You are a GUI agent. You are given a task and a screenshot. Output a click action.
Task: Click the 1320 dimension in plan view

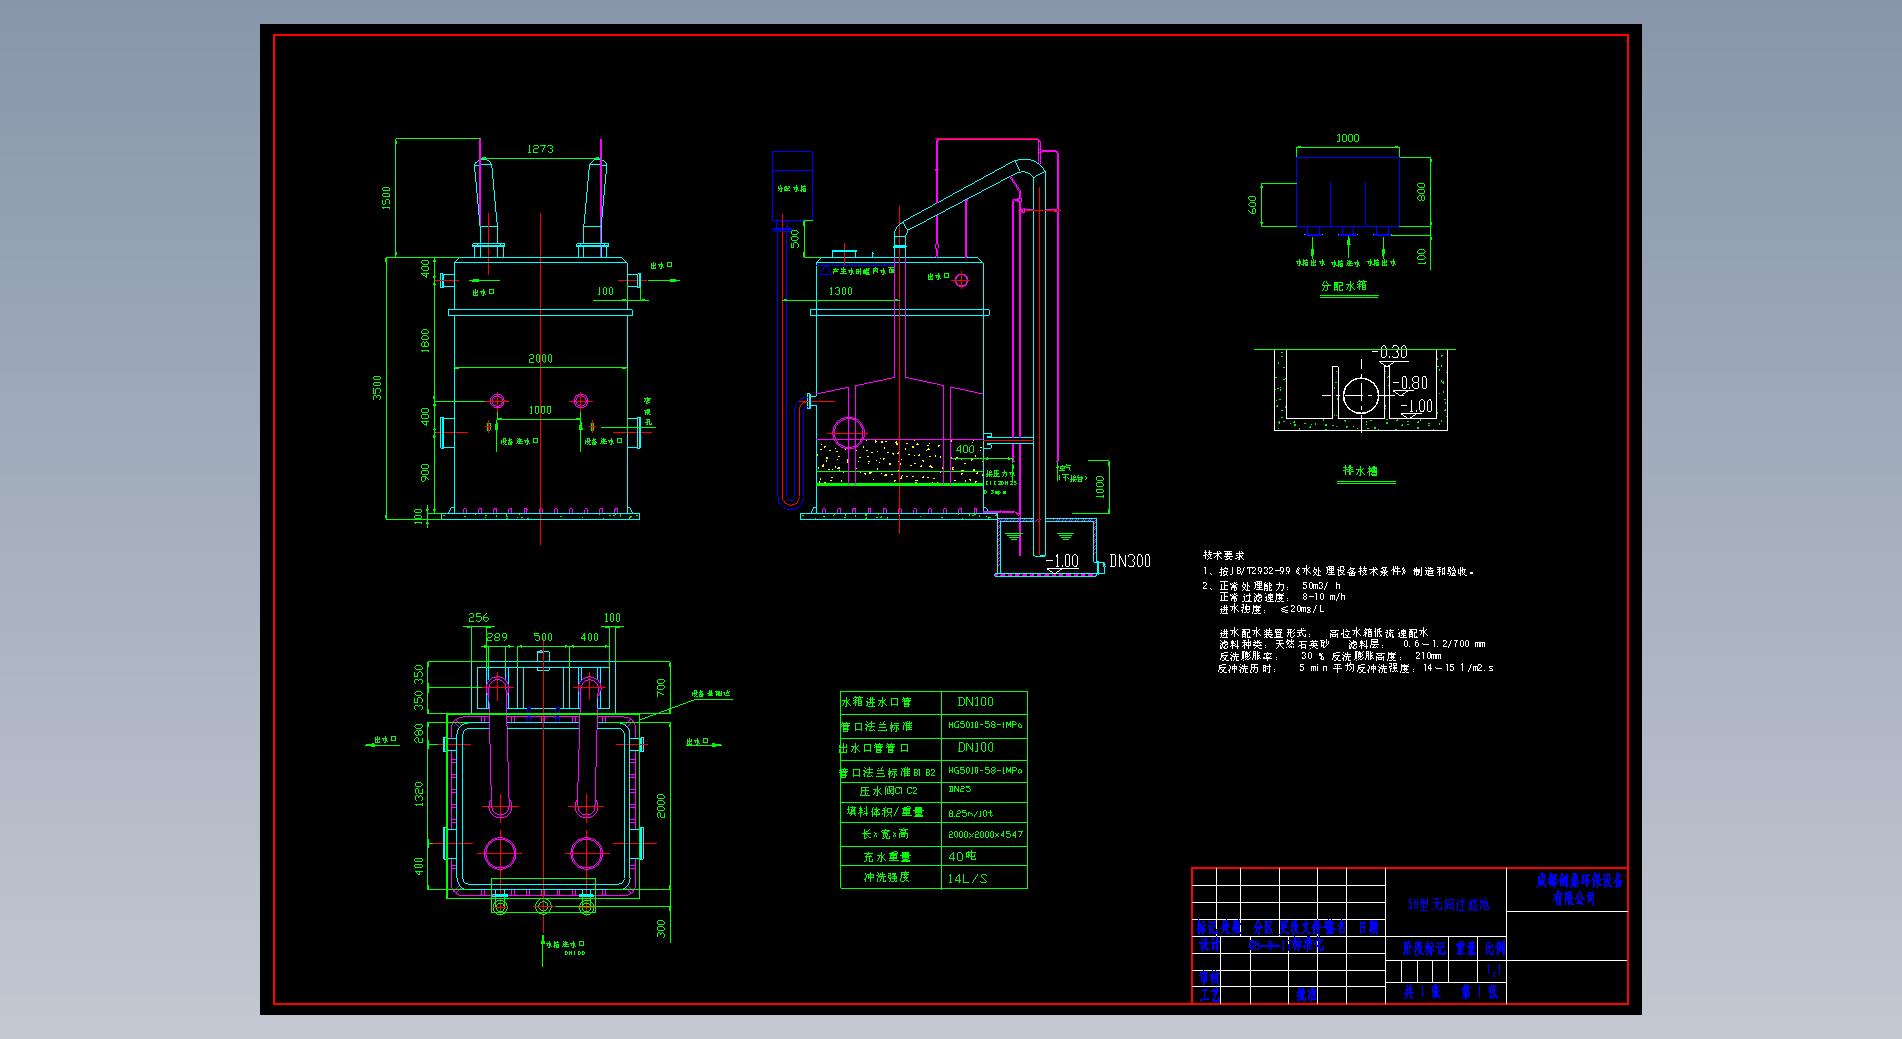(x=419, y=794)
